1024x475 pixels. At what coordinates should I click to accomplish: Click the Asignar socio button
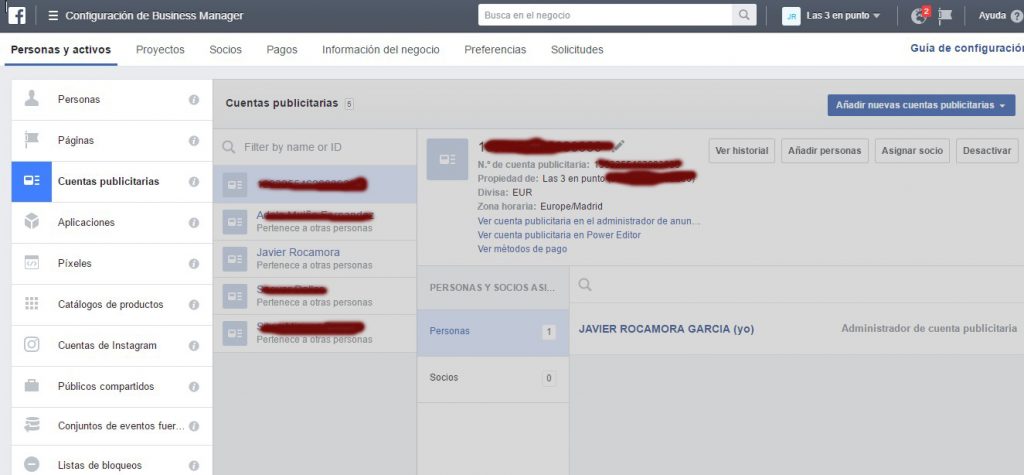912,150
